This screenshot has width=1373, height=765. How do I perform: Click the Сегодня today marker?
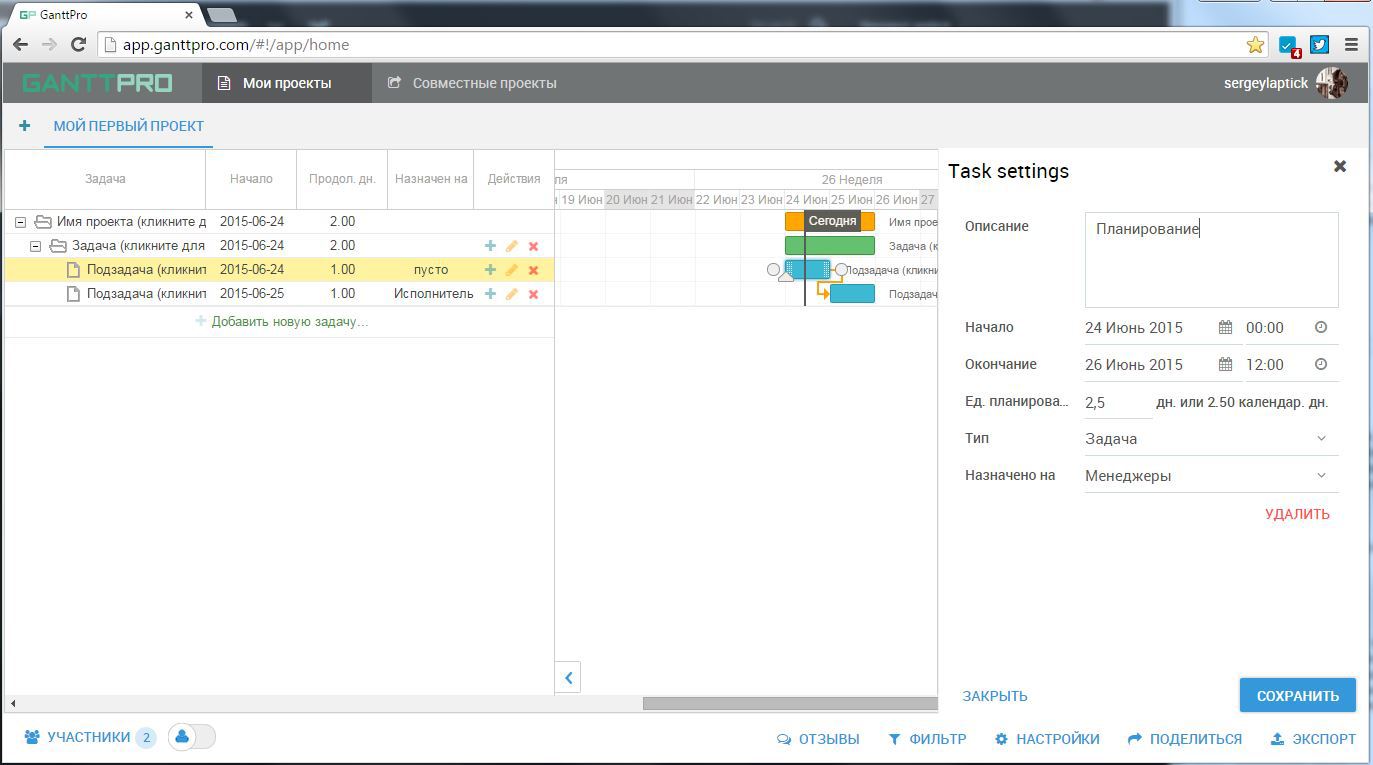tap(832, 221)
